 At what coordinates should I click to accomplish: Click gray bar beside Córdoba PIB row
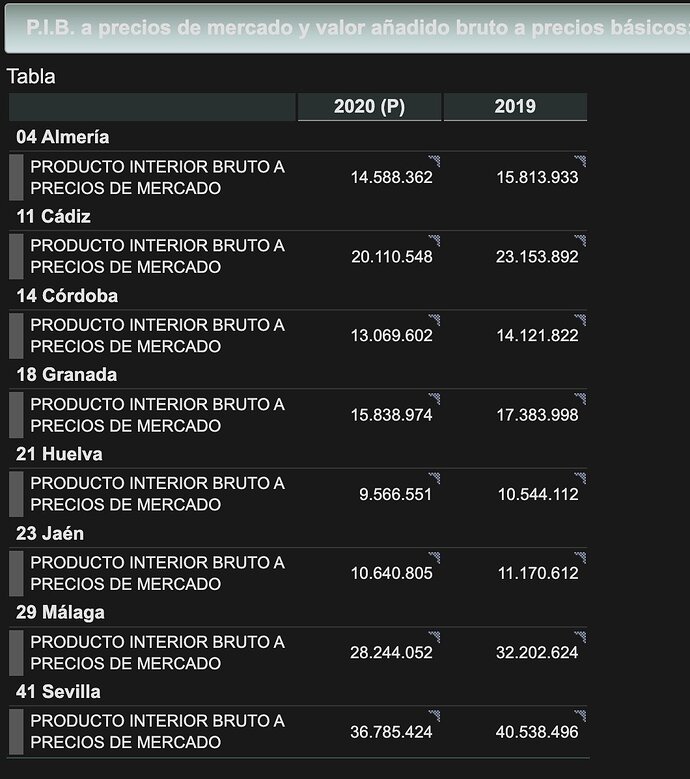16,336
